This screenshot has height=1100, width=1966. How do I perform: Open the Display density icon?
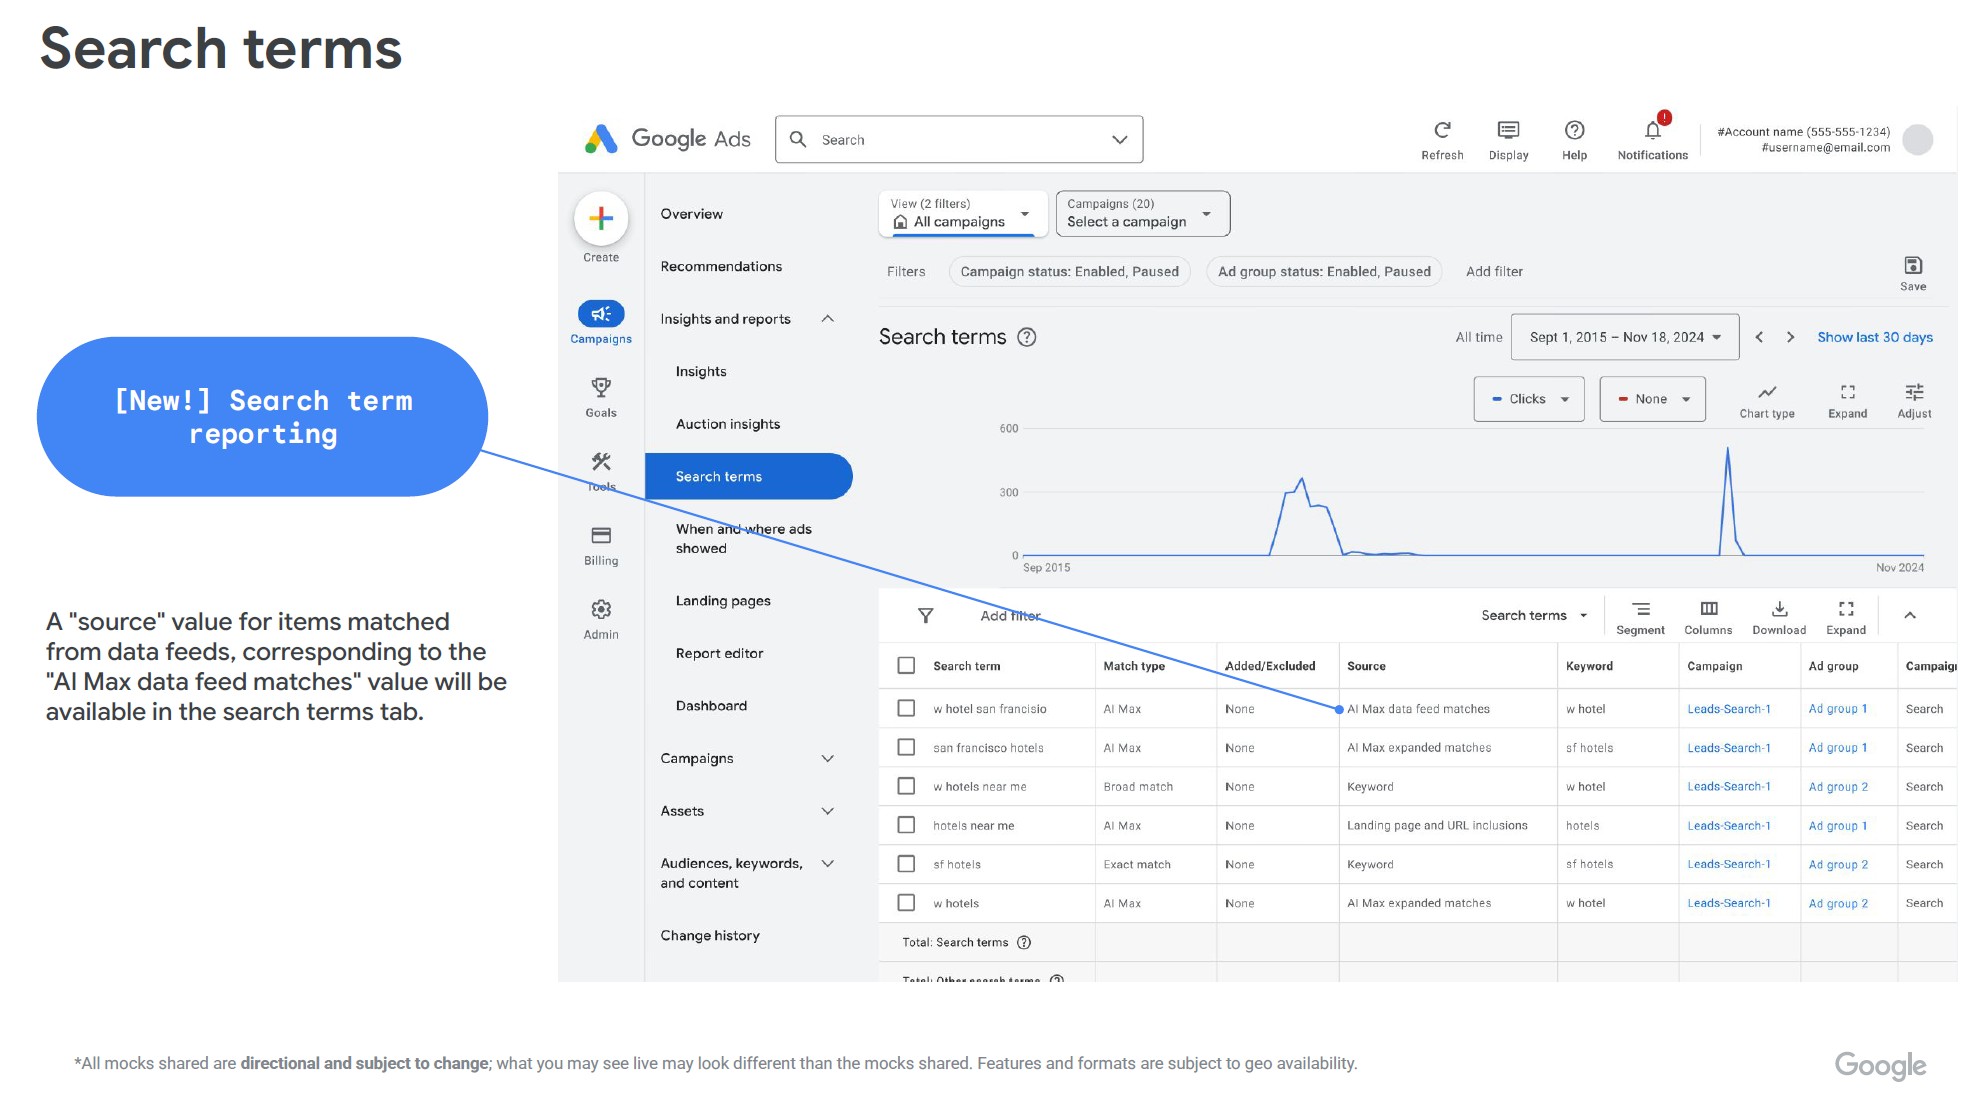(x=1508, y=130)
